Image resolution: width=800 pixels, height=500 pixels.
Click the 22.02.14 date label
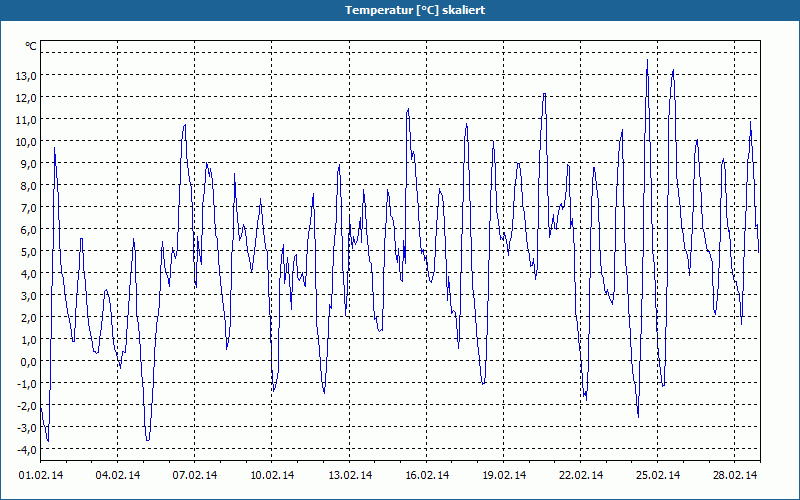[x=581, y=475]
